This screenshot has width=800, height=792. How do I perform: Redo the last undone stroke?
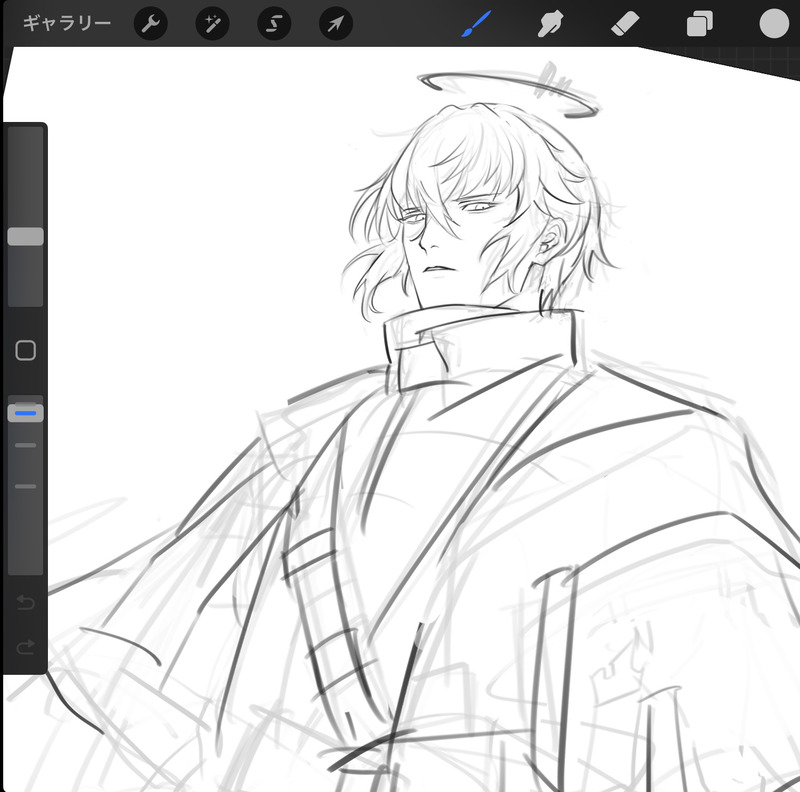26,647
